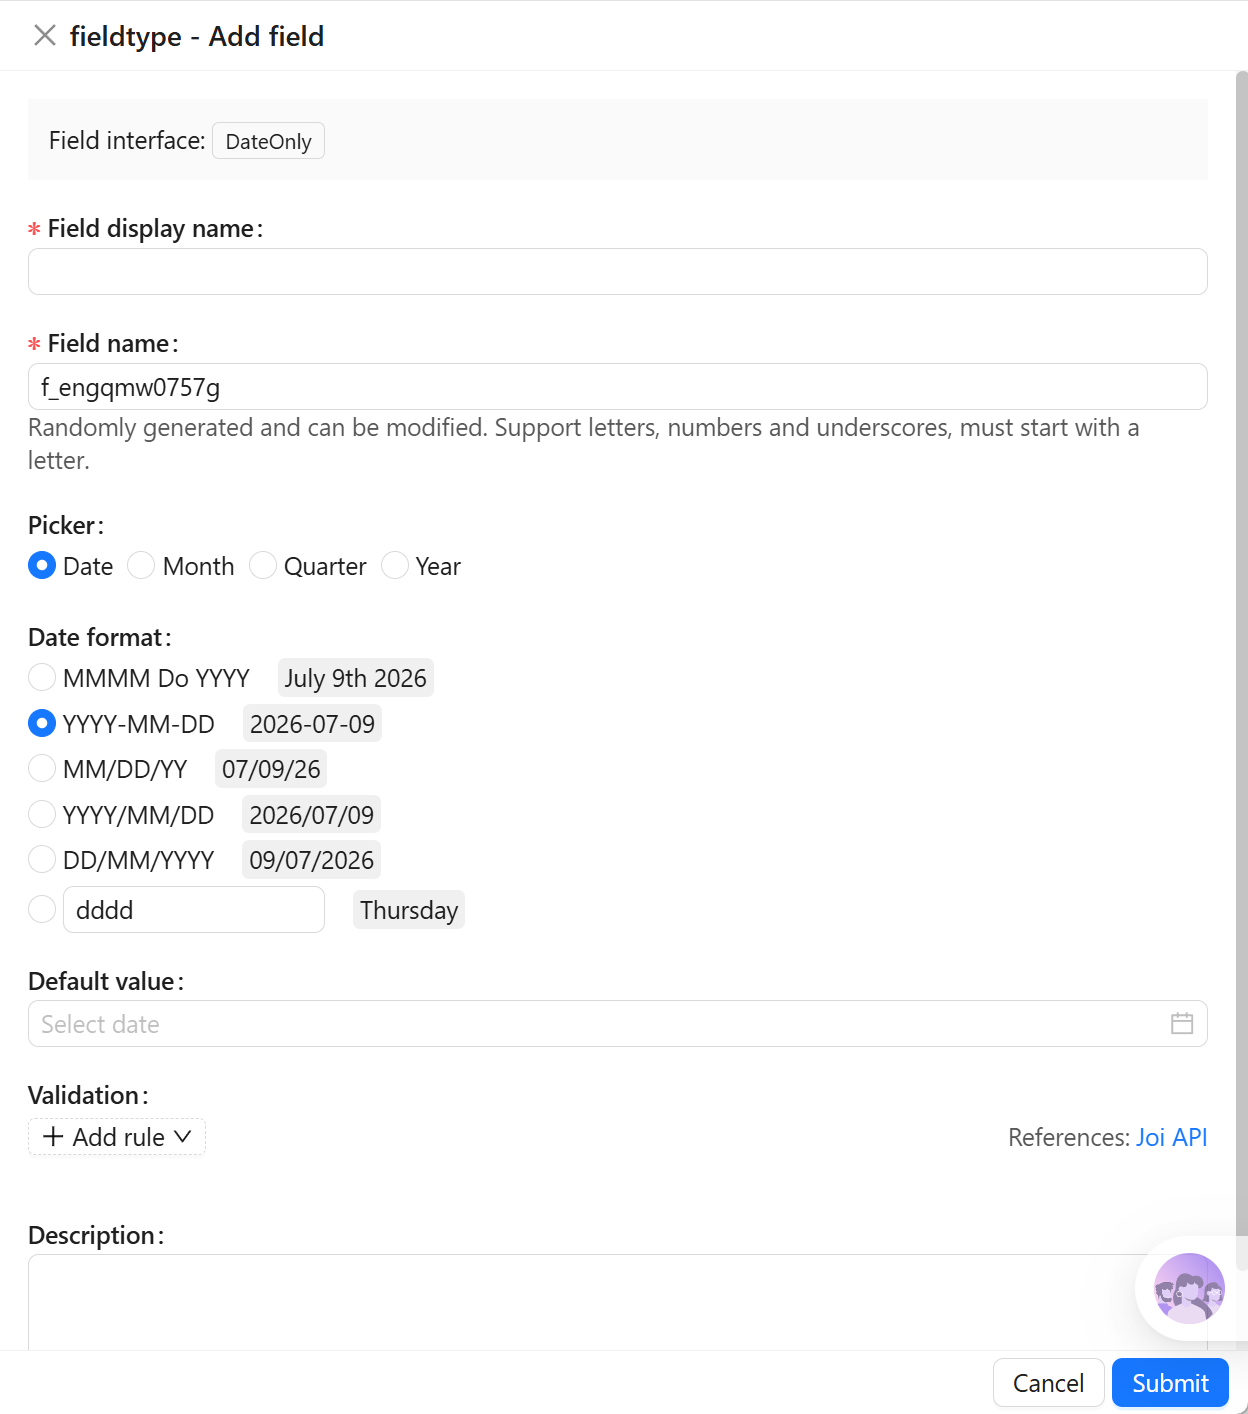The image size is (1248, 1414).
Task: Click the floating support avatar icon
Action: tap(1189, 1288)
